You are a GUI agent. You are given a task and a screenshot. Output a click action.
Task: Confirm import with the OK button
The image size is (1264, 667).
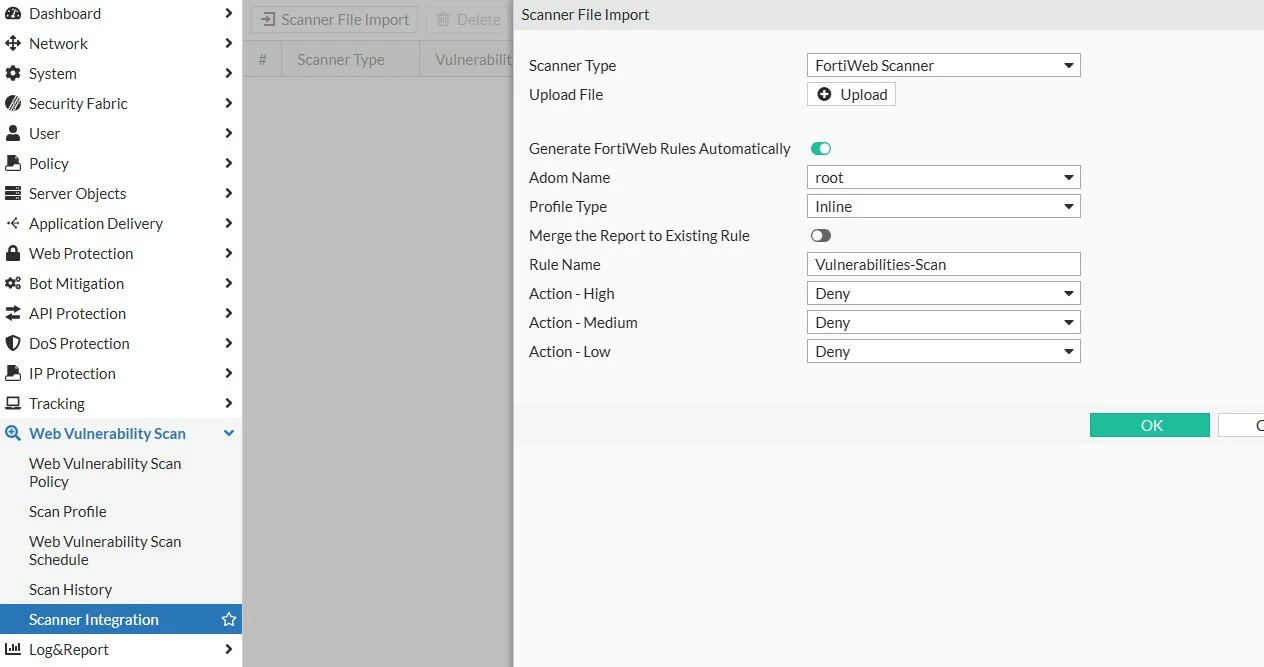(1150, 425)
